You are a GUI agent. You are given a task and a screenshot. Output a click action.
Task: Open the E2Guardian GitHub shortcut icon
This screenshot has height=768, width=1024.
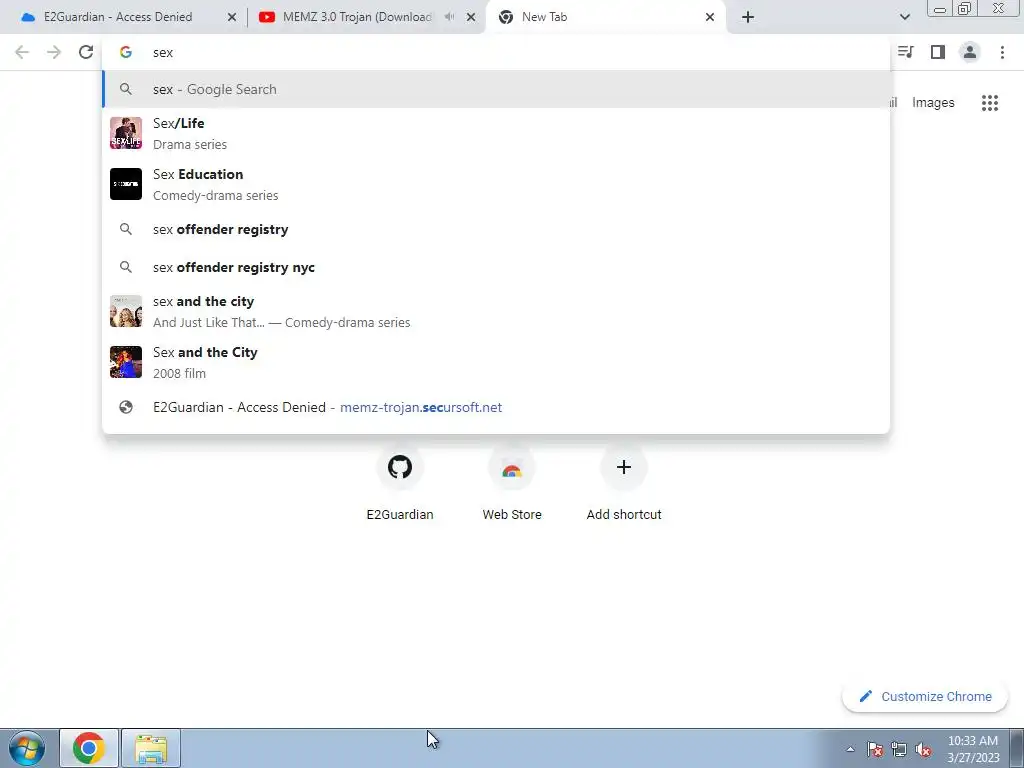[x=400, y=468]
